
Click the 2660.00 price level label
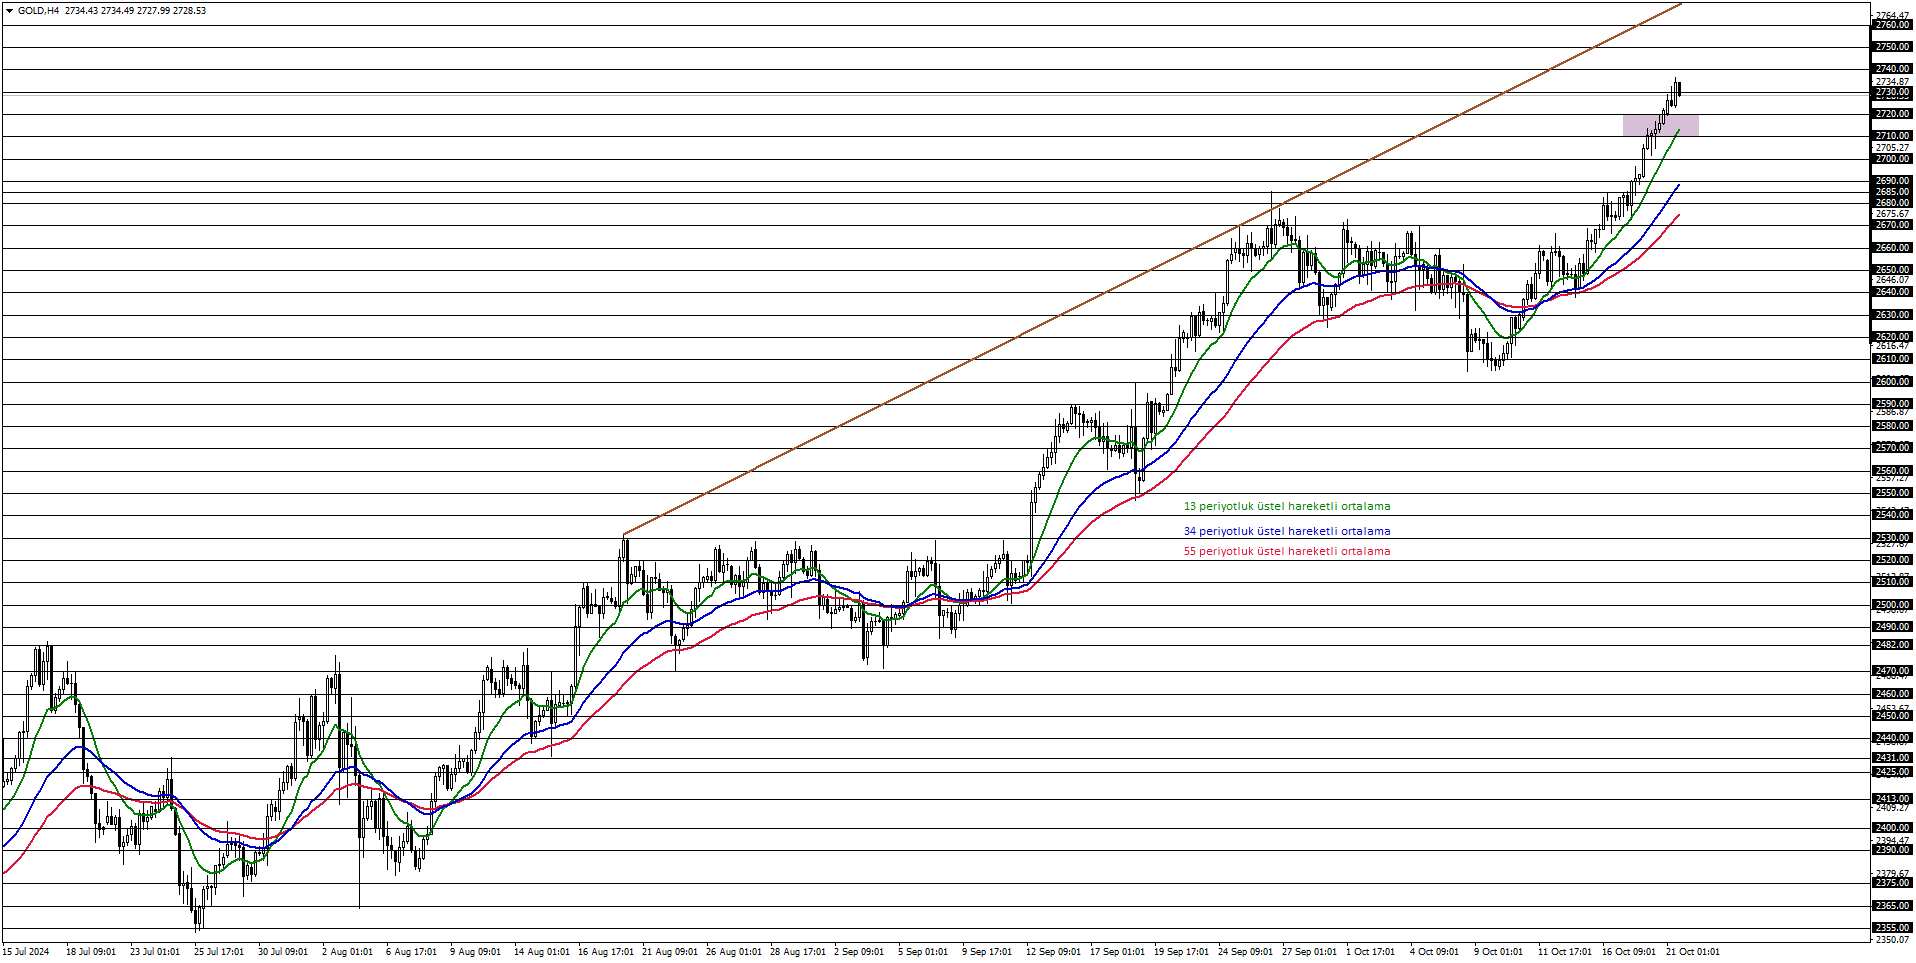[x=1892, y=248]
